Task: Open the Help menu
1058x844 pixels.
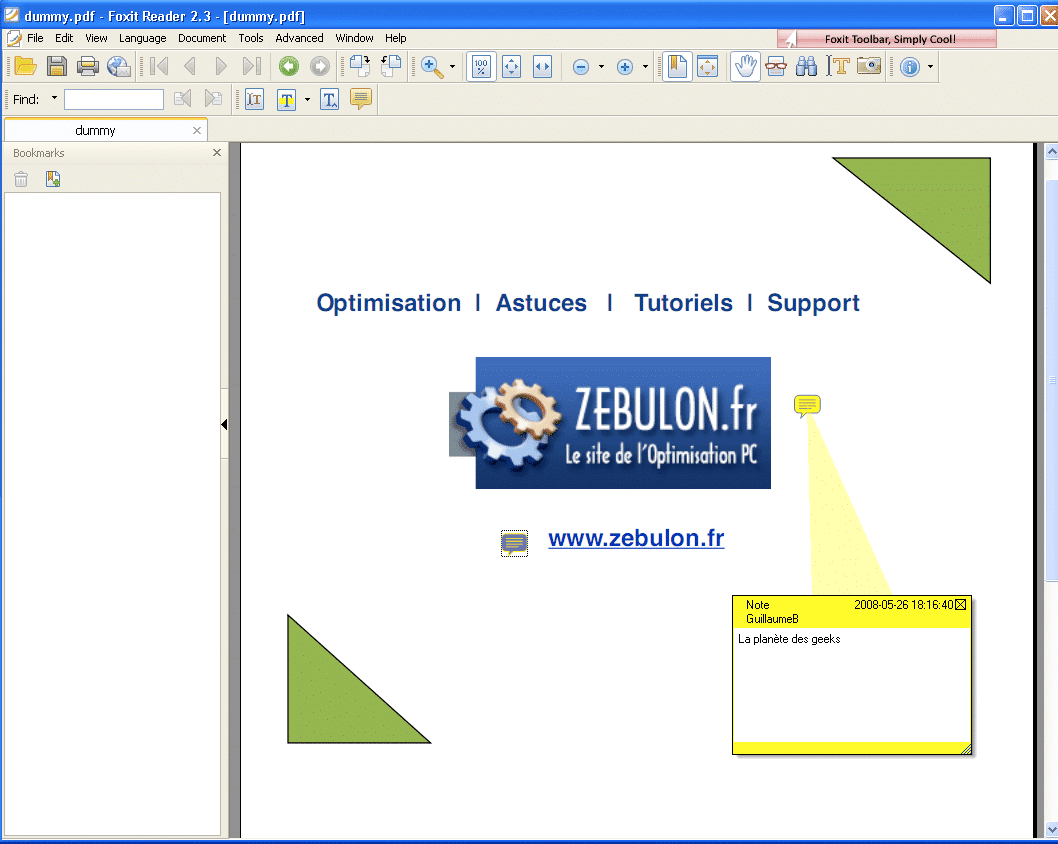Action: tap(395, 38)
